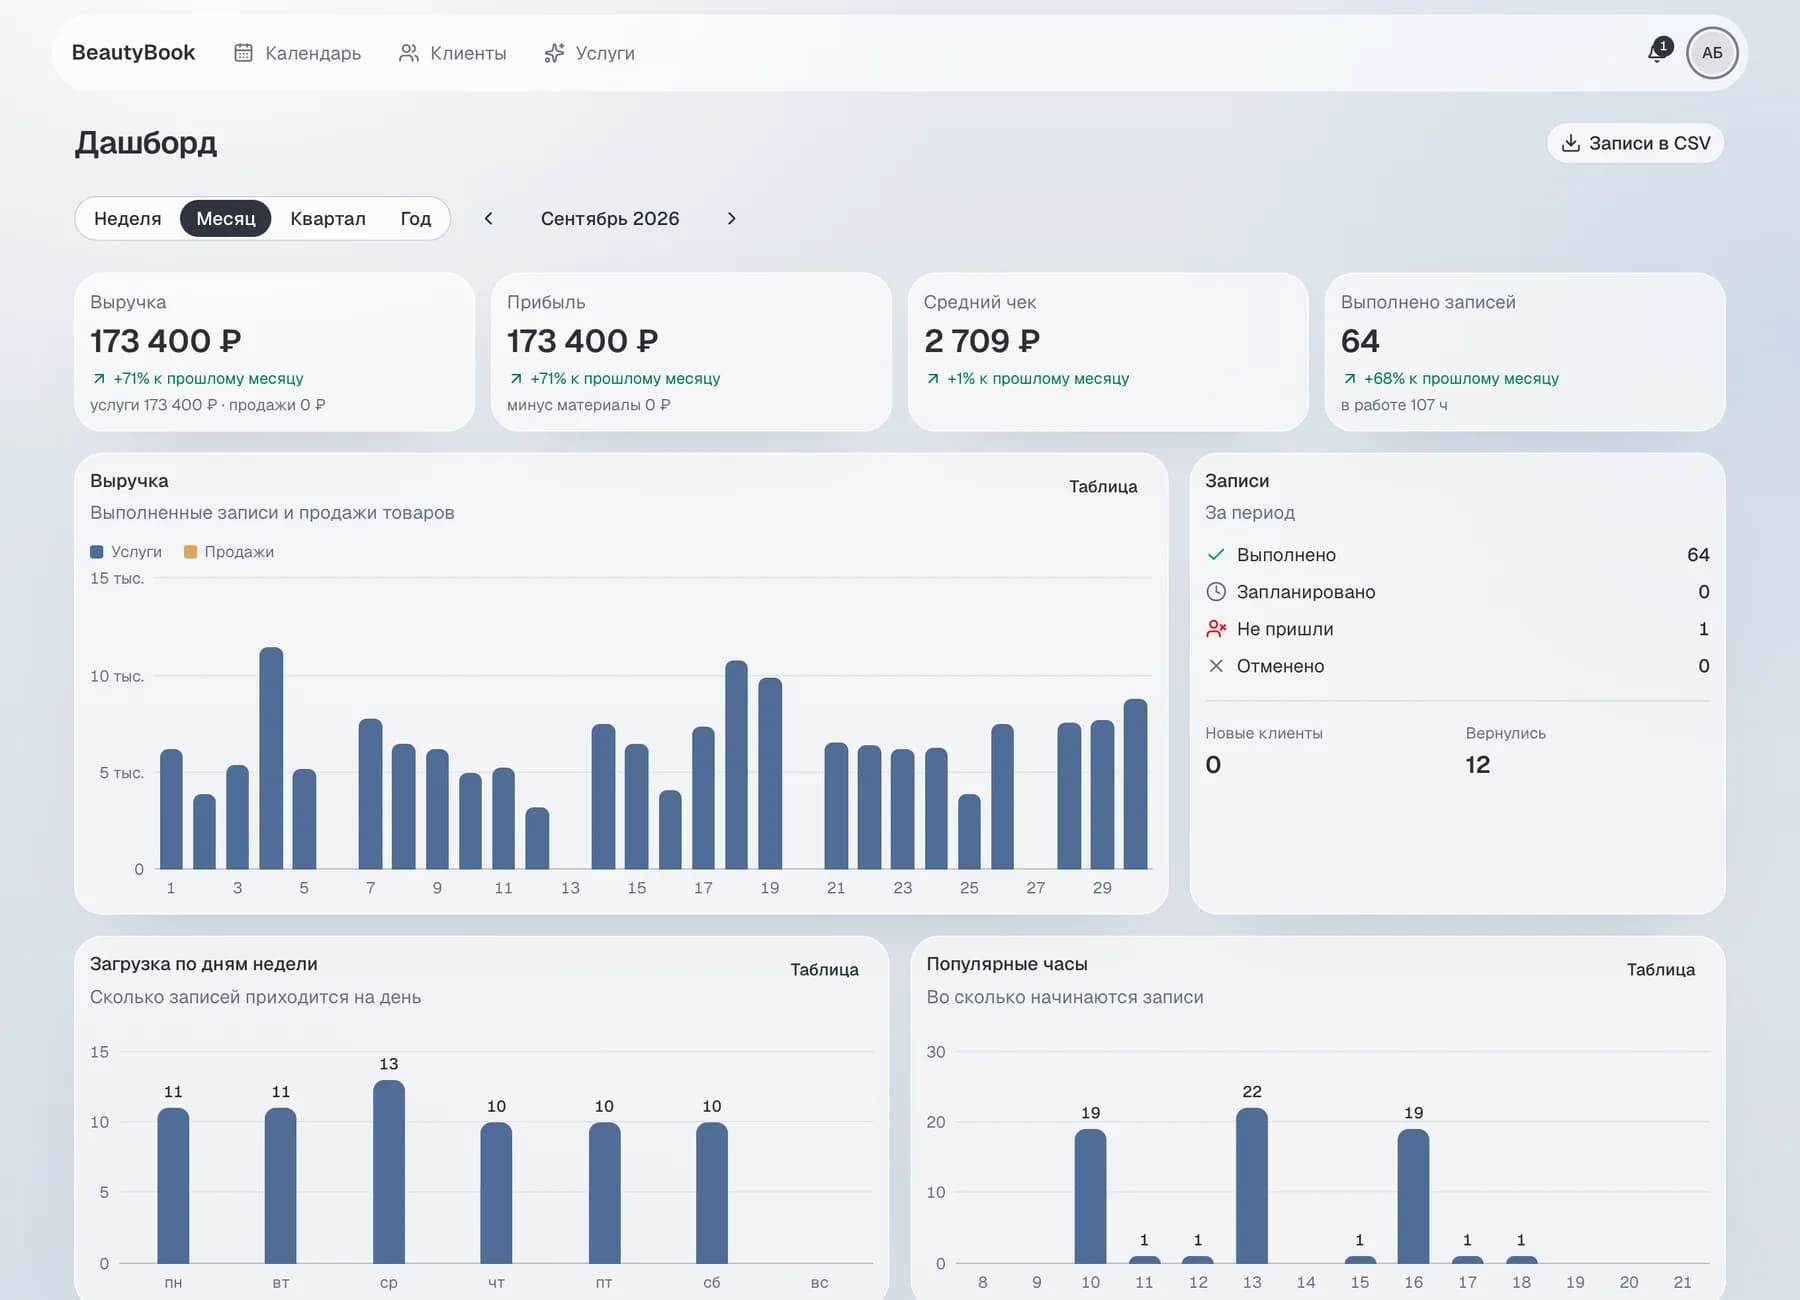Image resolution: width=1800 pixels, height=1300 pixels.
Task: Click the X icon beside Отменено
Action: 1216,665
